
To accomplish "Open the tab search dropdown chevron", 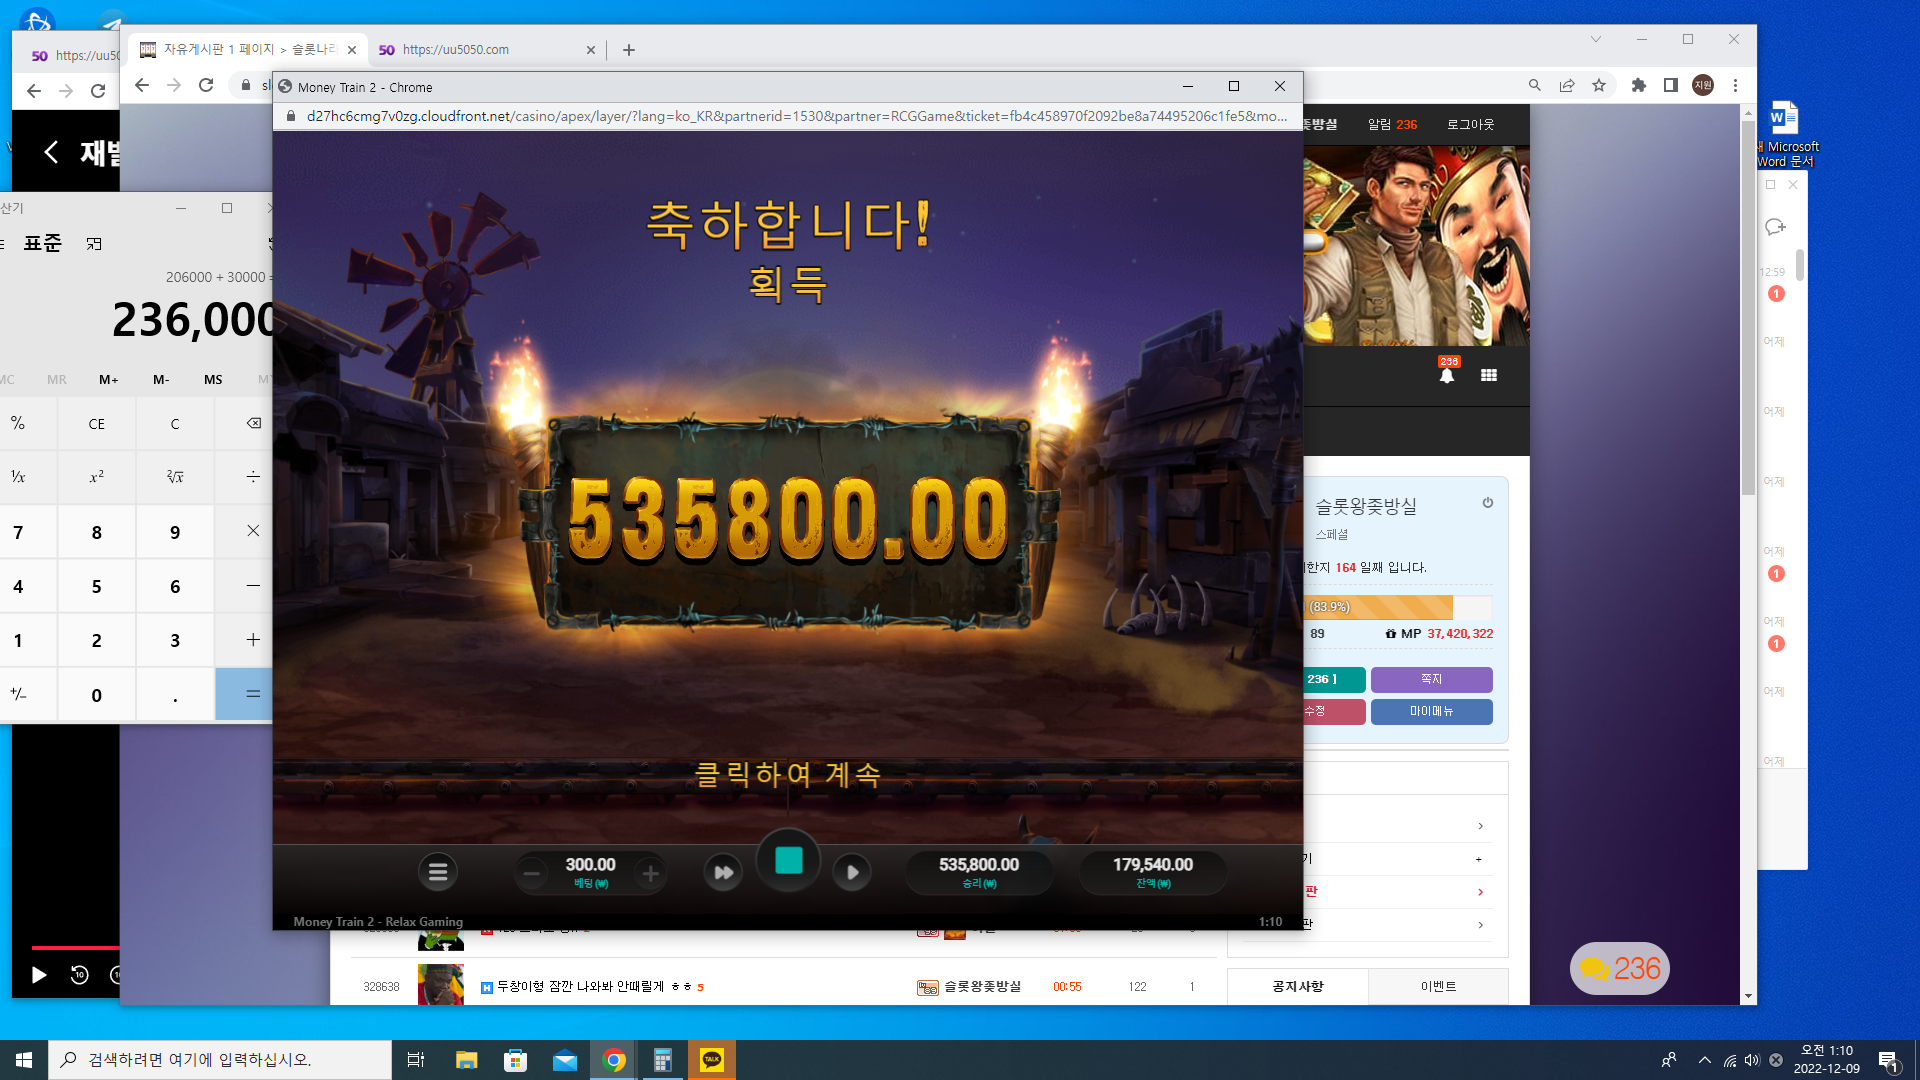I will [1596, 39].
